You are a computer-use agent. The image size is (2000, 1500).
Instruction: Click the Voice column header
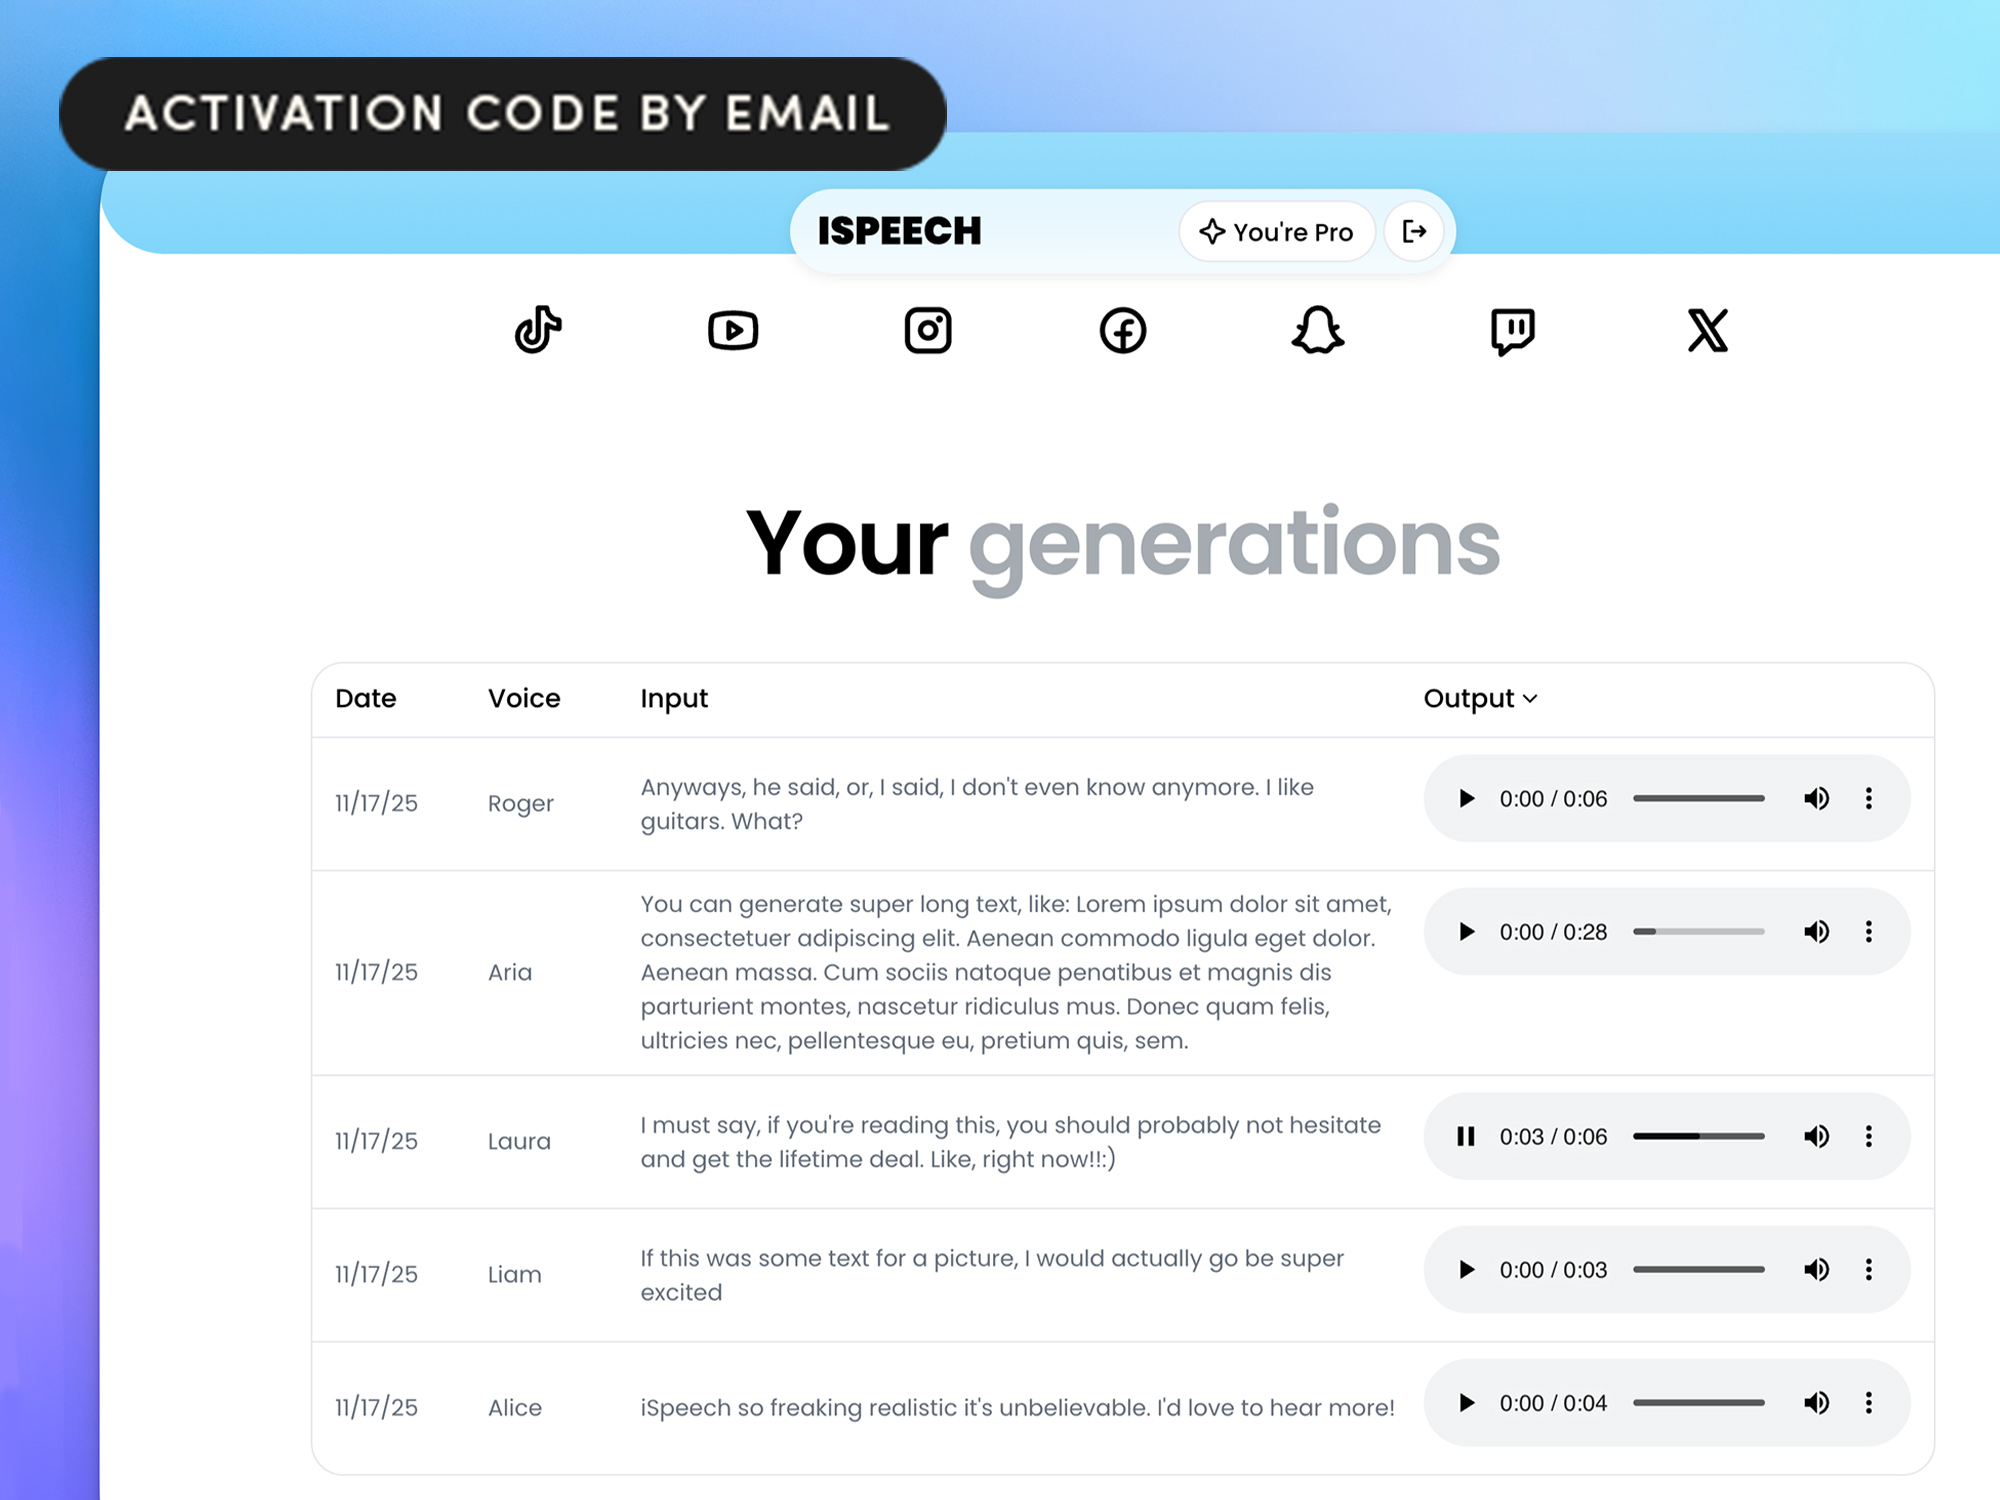[x=524, y=698]
